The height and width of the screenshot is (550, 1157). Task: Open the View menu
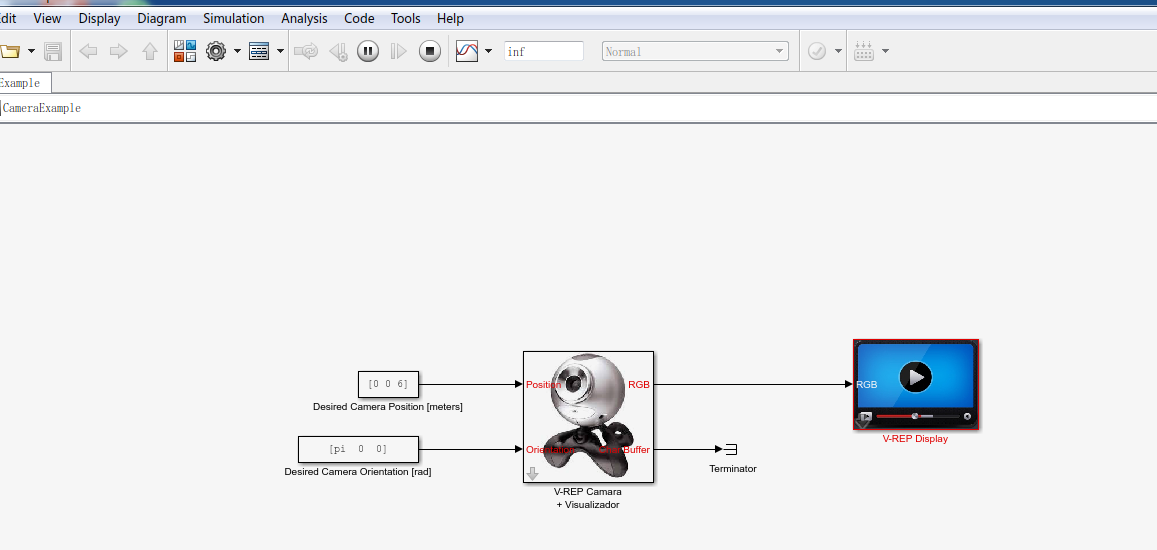(47, 18)
